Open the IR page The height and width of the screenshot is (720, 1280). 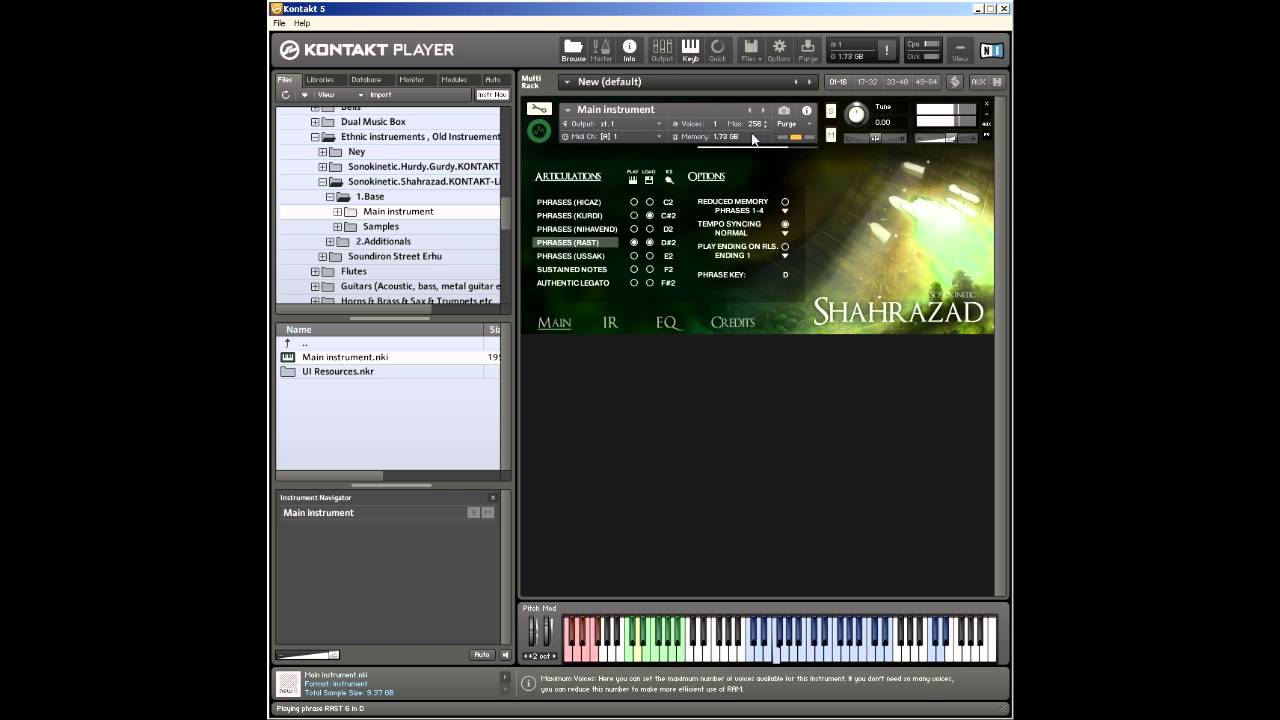pos(610,322)
